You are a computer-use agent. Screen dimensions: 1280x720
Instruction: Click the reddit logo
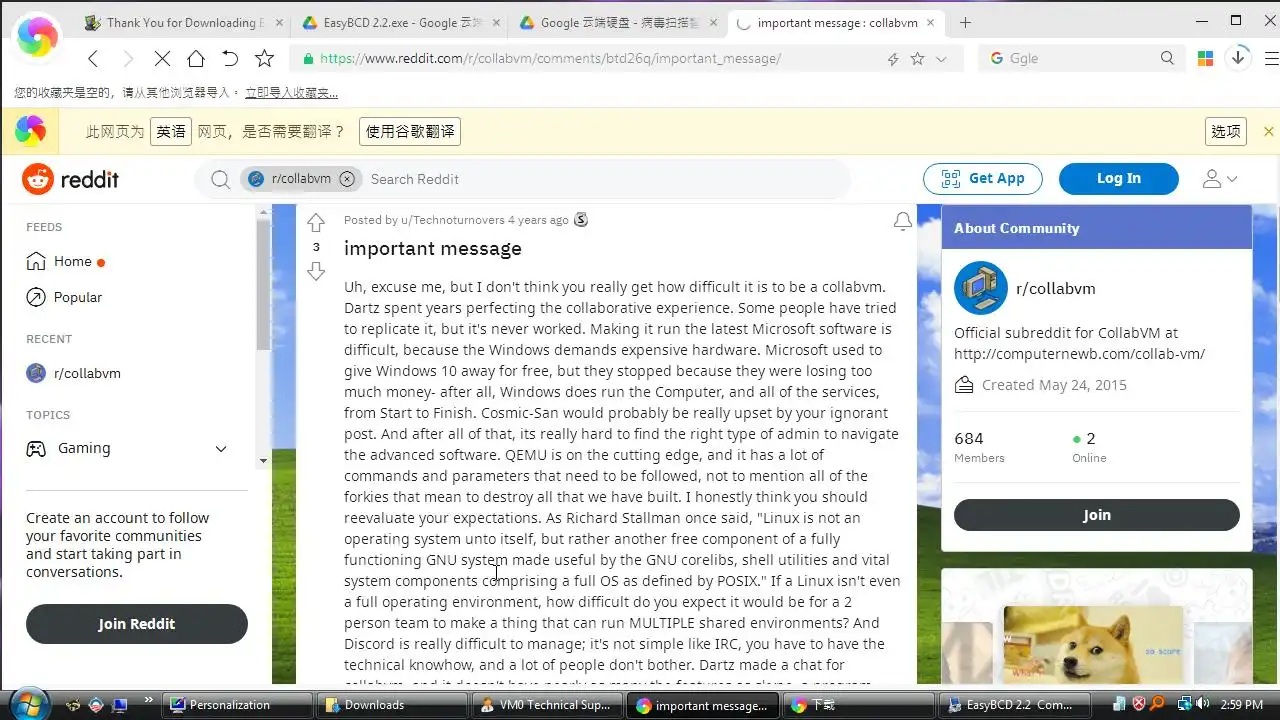pyautogui.click(x=71, y=179)
